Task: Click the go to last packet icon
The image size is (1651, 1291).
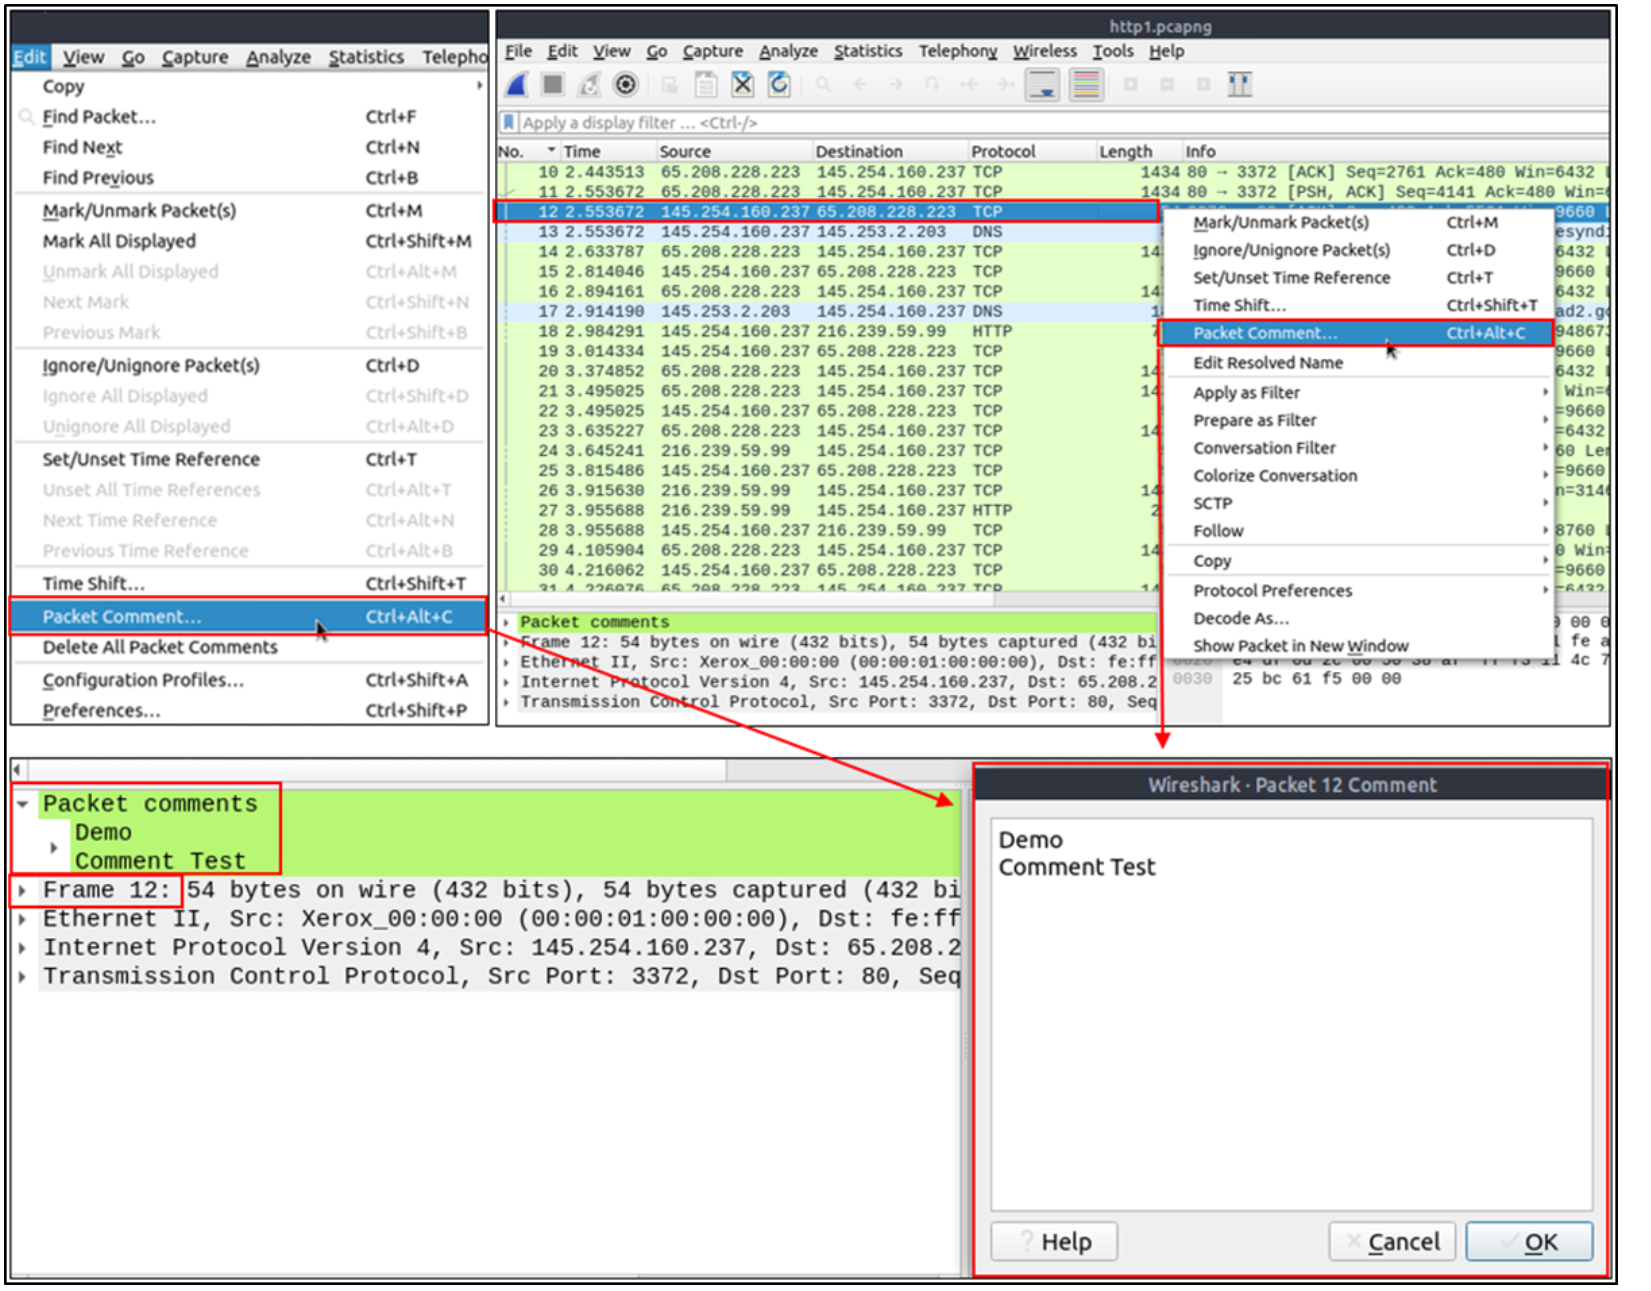Action: coord(1005,85)
